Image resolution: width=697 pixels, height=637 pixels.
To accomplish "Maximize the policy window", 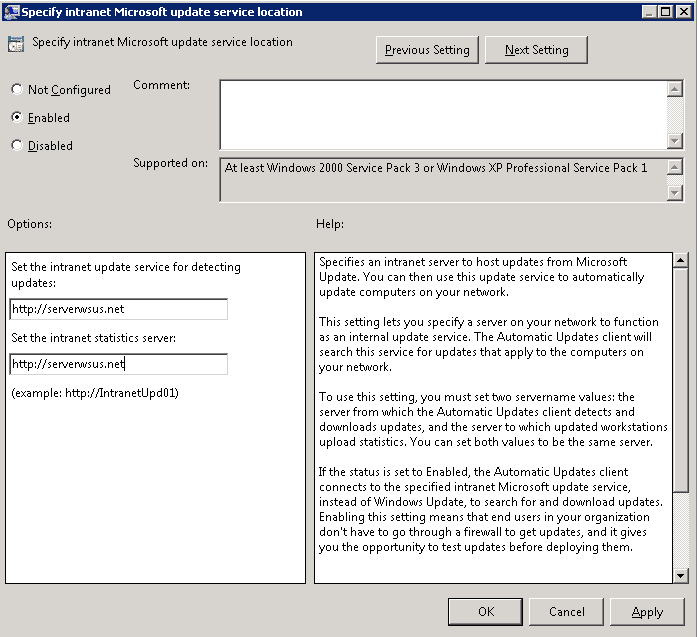I will coord(665,12).
